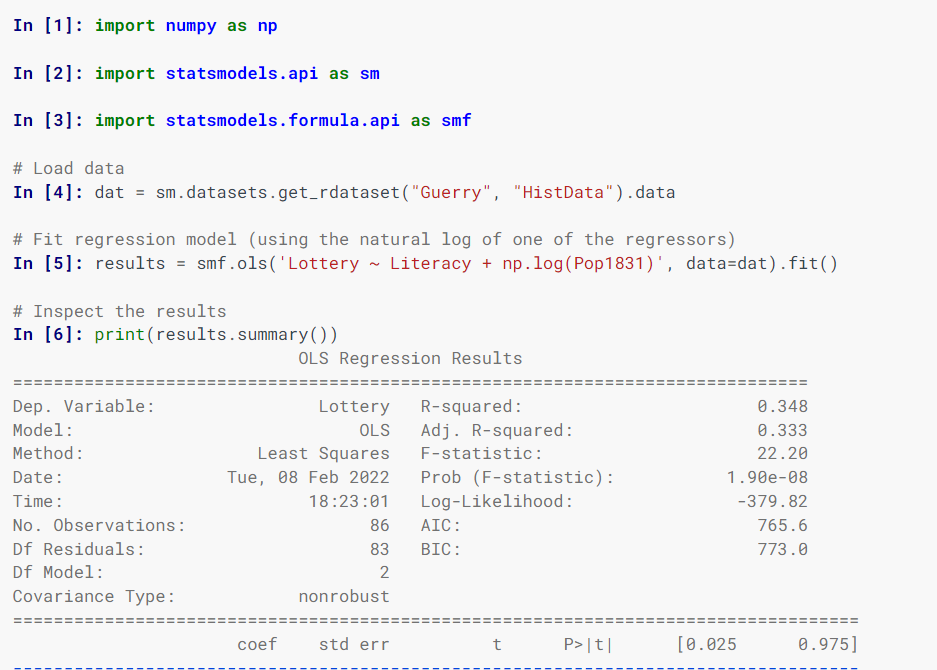Click the R-squared value 0.348
Viewport: 937px width, 670px height.
click(782, 406)
